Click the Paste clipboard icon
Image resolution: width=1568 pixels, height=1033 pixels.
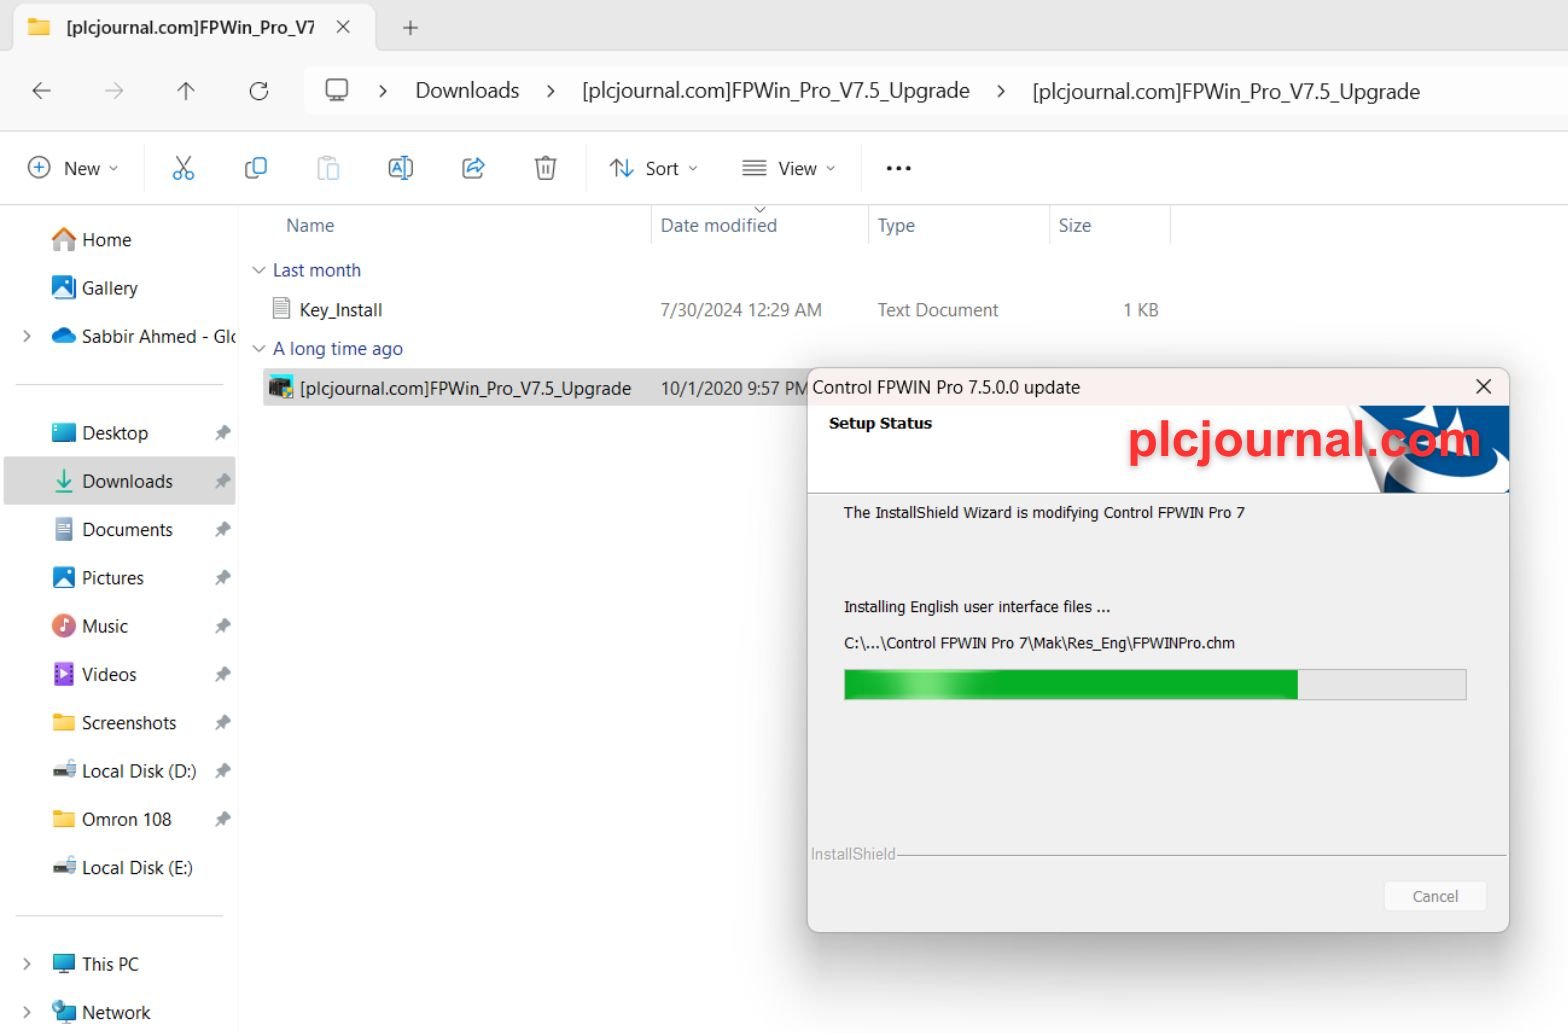(x=328, y=168)
